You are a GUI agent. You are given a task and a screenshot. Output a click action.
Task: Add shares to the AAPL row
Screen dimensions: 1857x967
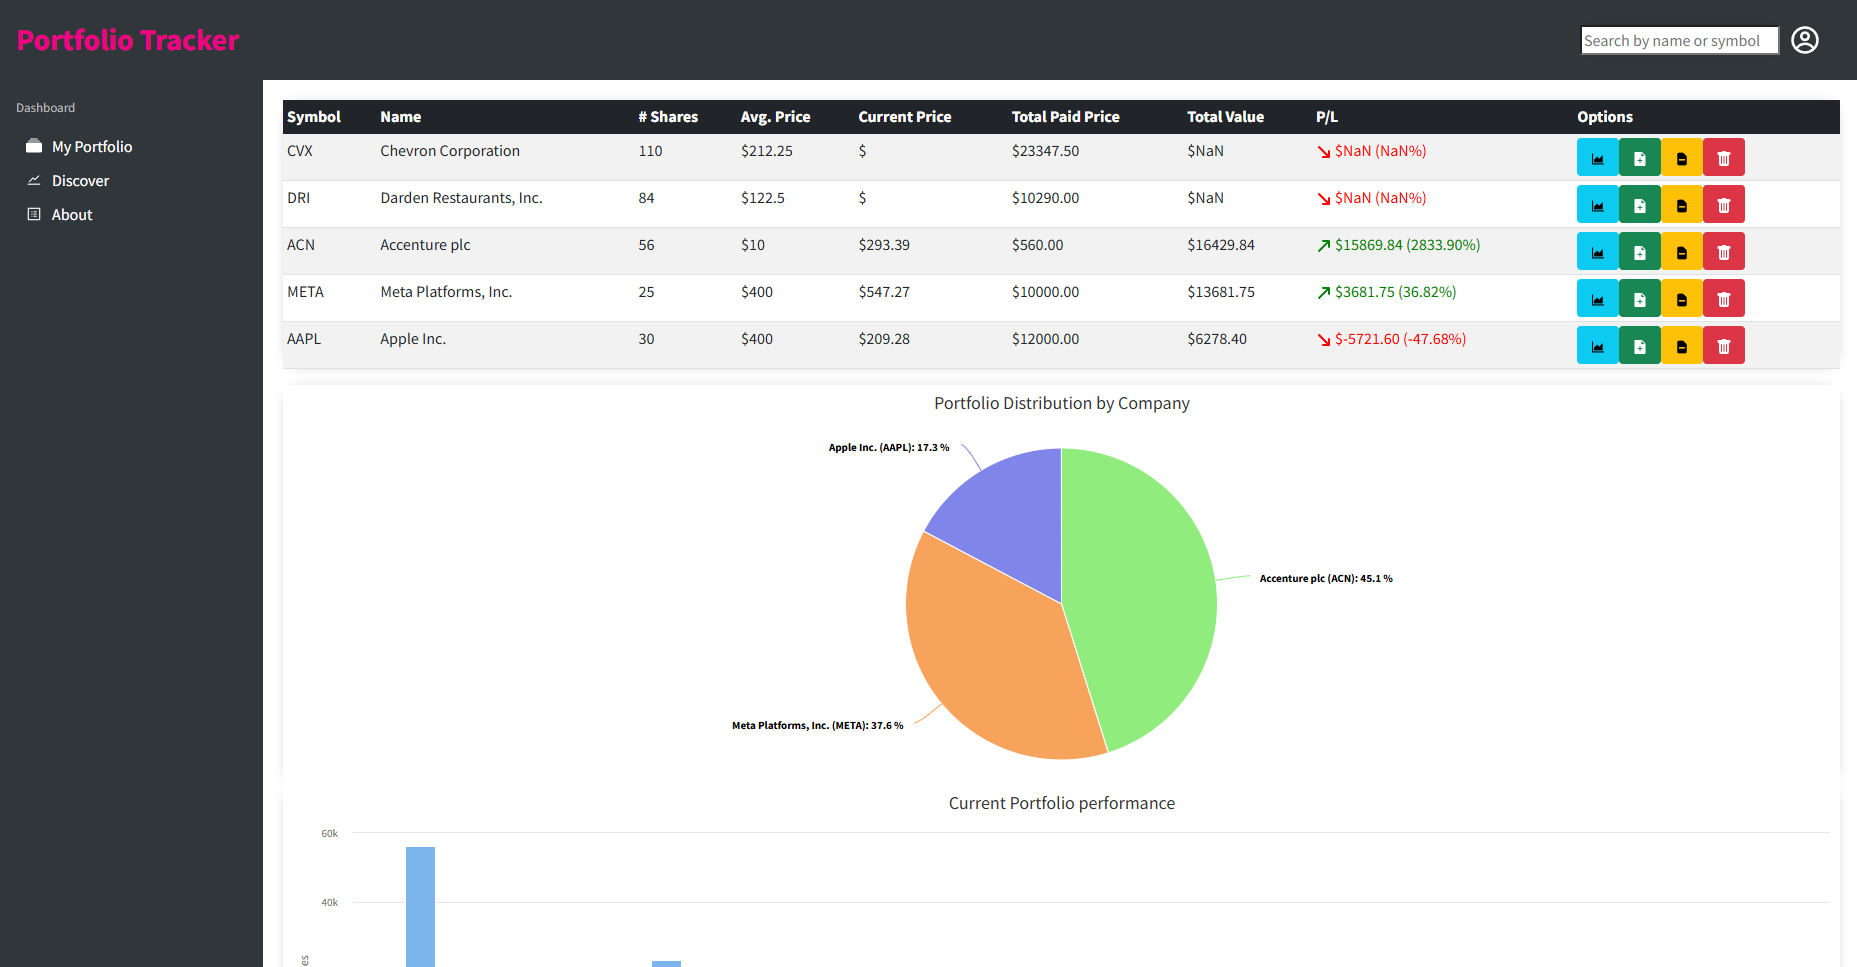click(x=1639, y=345)
